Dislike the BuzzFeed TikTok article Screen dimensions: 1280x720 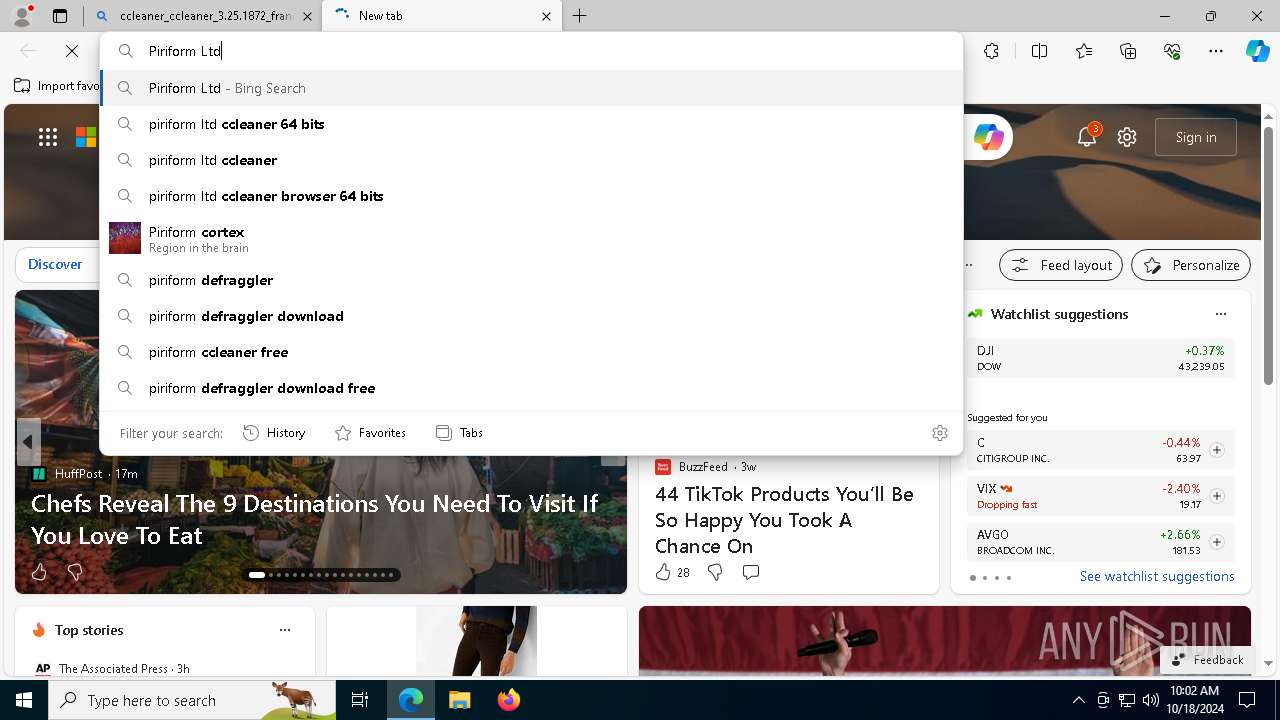[714, 572]
